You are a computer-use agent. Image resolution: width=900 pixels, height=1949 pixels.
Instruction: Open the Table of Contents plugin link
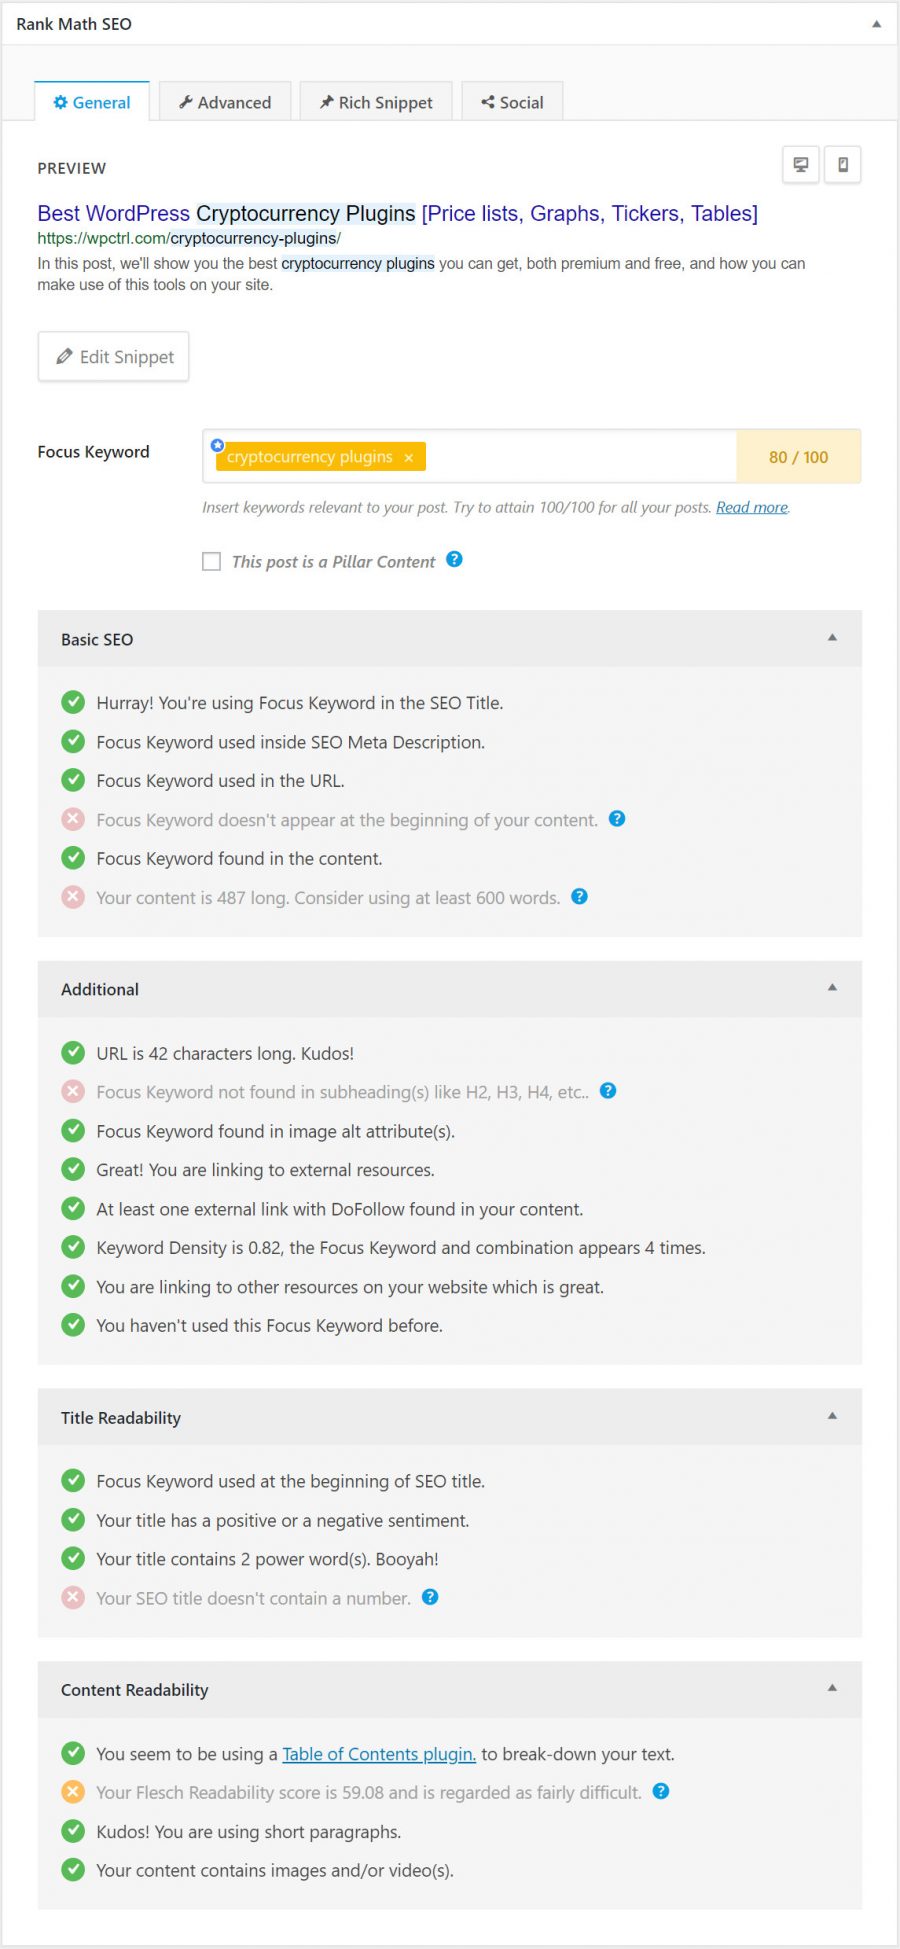[379, 1754]
